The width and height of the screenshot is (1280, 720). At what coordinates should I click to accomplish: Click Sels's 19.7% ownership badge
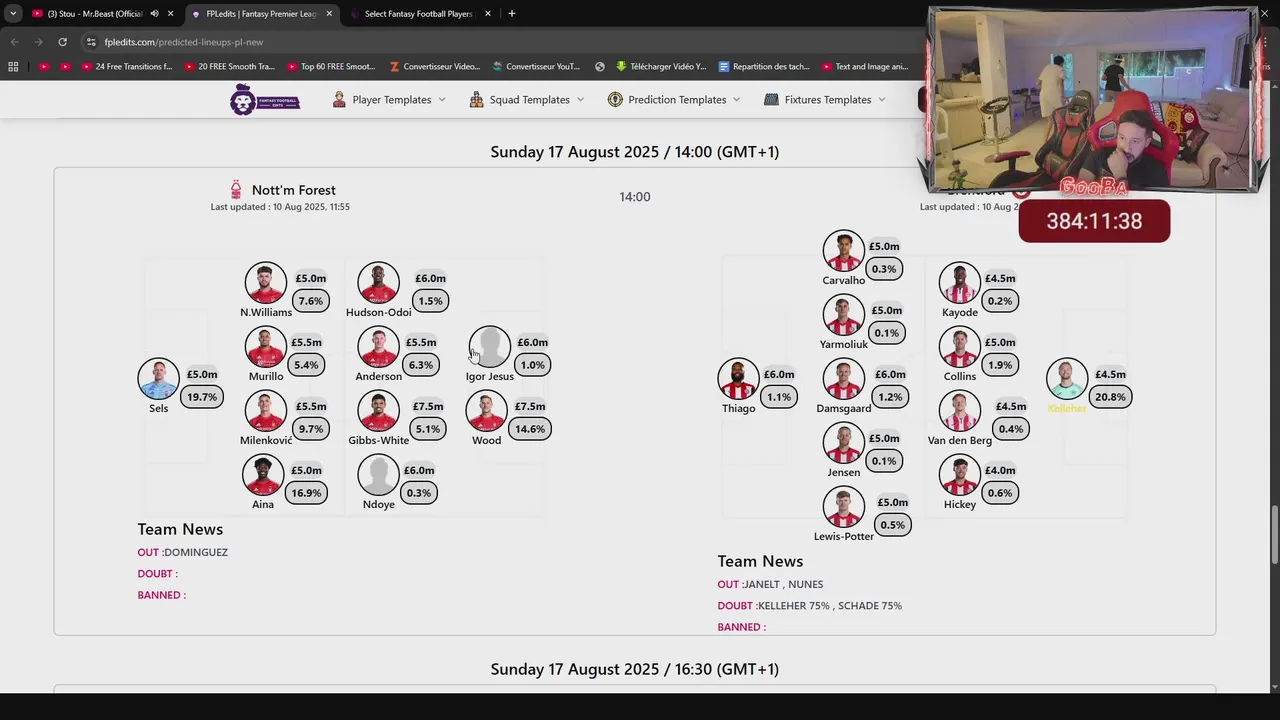tap(202, 397)
